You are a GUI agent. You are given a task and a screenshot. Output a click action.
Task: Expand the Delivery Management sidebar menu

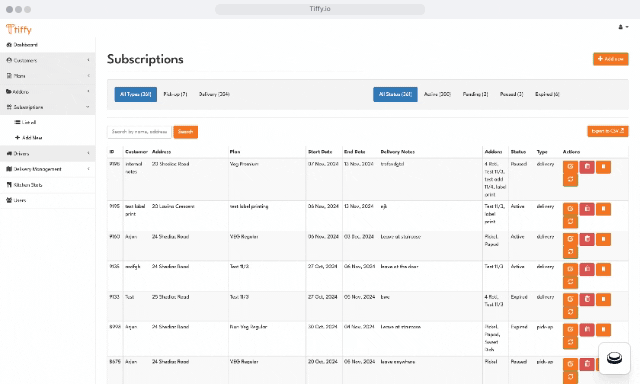click(48, 169)
